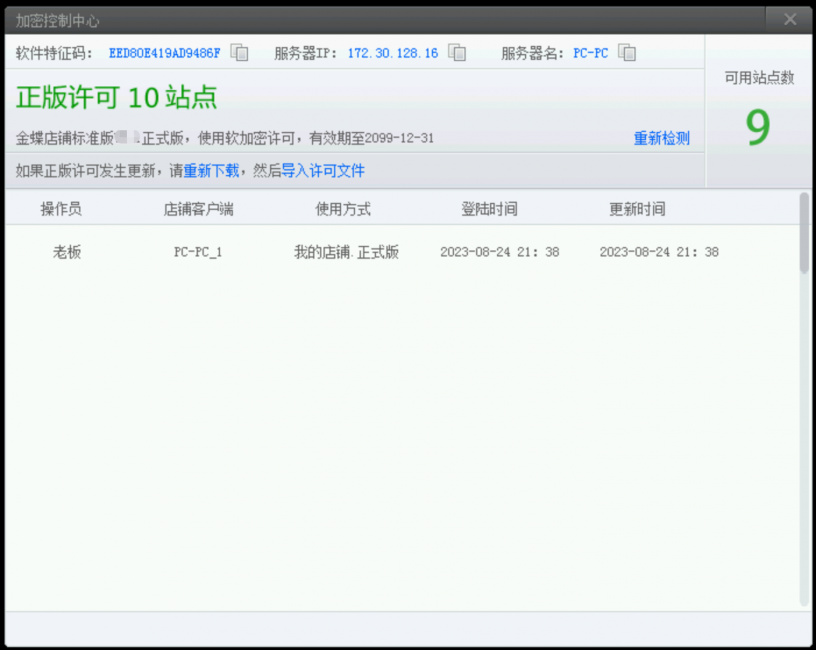Image resolution: width=816 pixels, height=650 pixels.
Task: Click the 重新检测 link
Action: tap(661, 138)
